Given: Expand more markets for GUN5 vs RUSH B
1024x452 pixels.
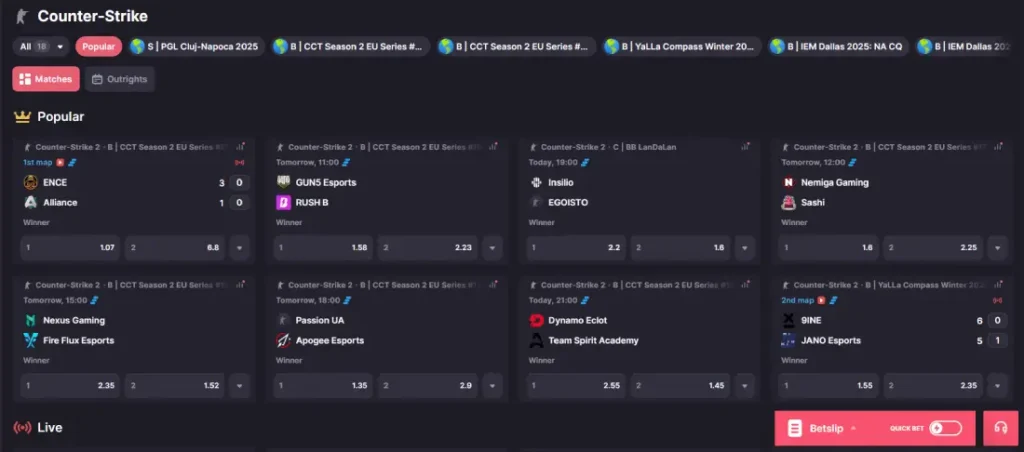Looking at the screenshot, I should (x=492, y=248).
